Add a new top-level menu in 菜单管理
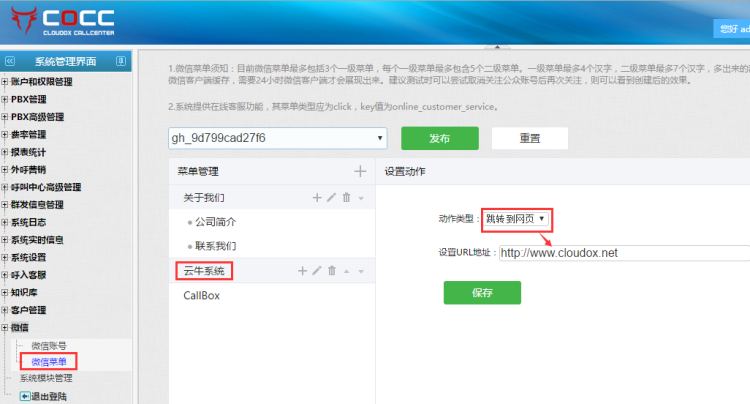The image size is (750, 404). click(360, 172)
